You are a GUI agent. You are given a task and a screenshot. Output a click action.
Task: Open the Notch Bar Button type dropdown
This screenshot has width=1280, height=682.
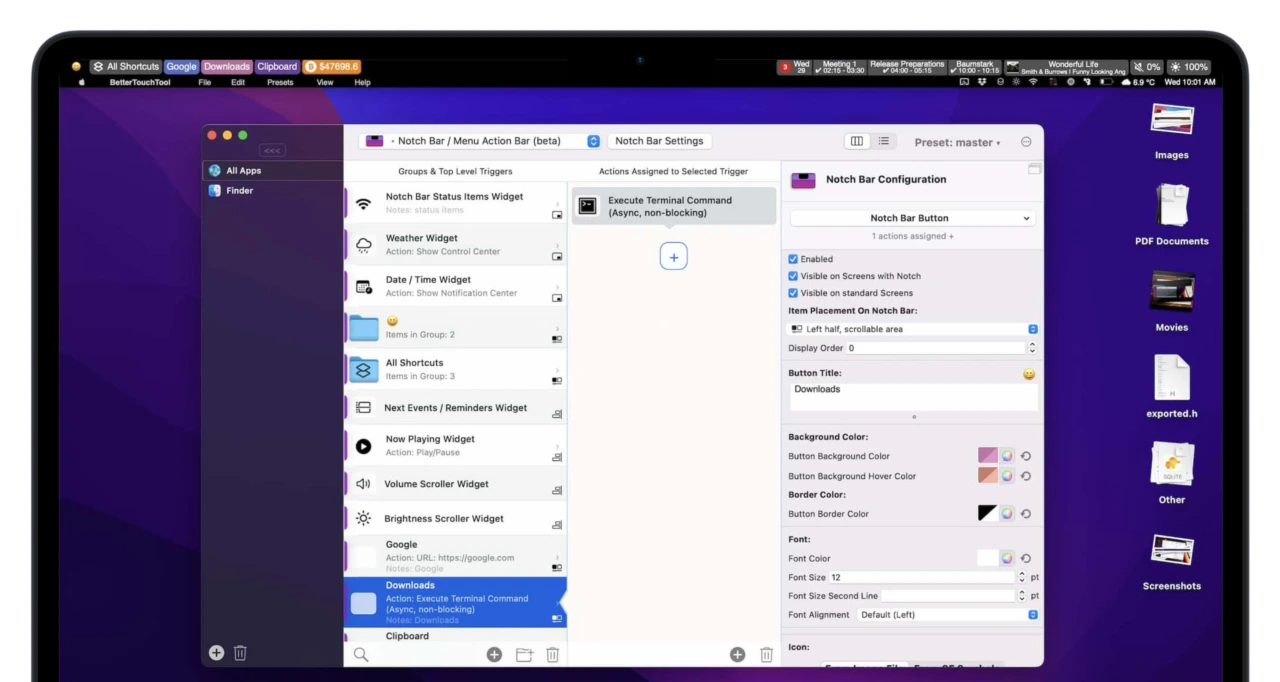(912, 218)
